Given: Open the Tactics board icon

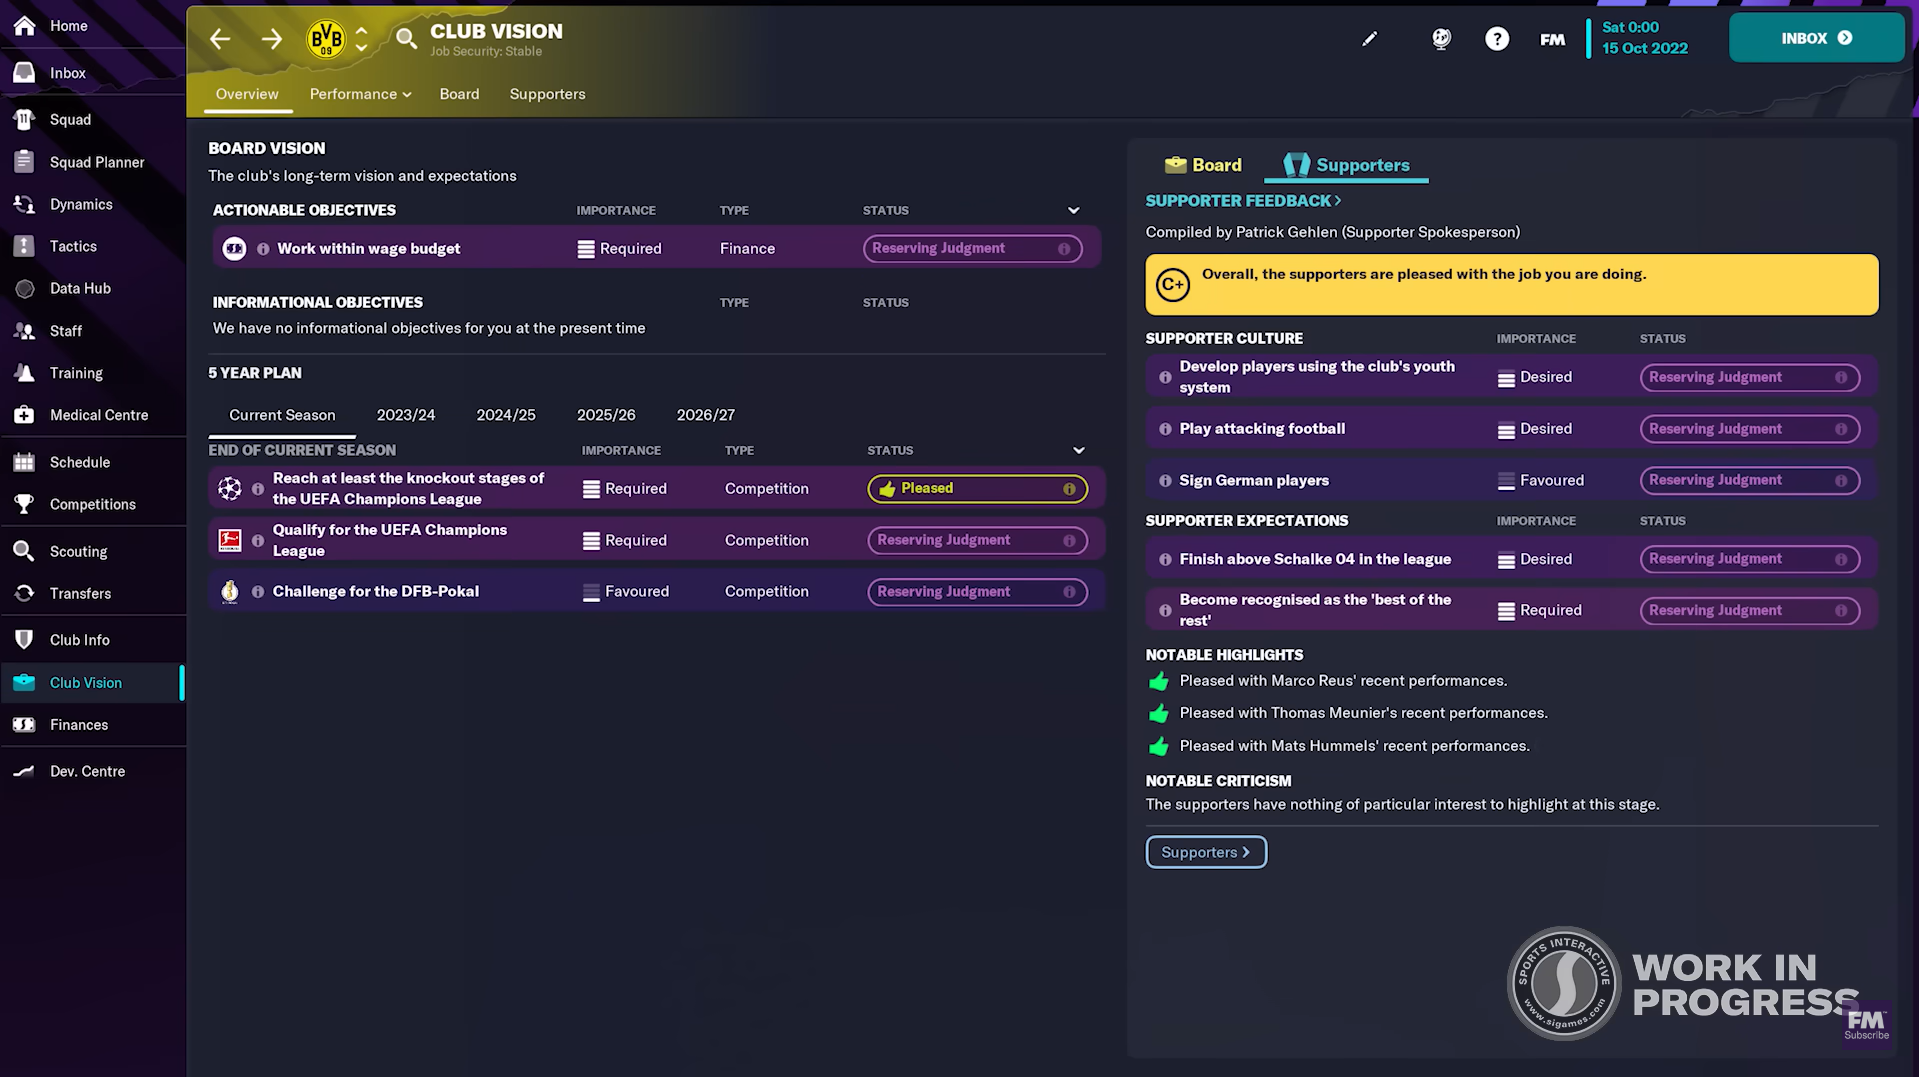Looking at the screenshot, I should 25,246.
